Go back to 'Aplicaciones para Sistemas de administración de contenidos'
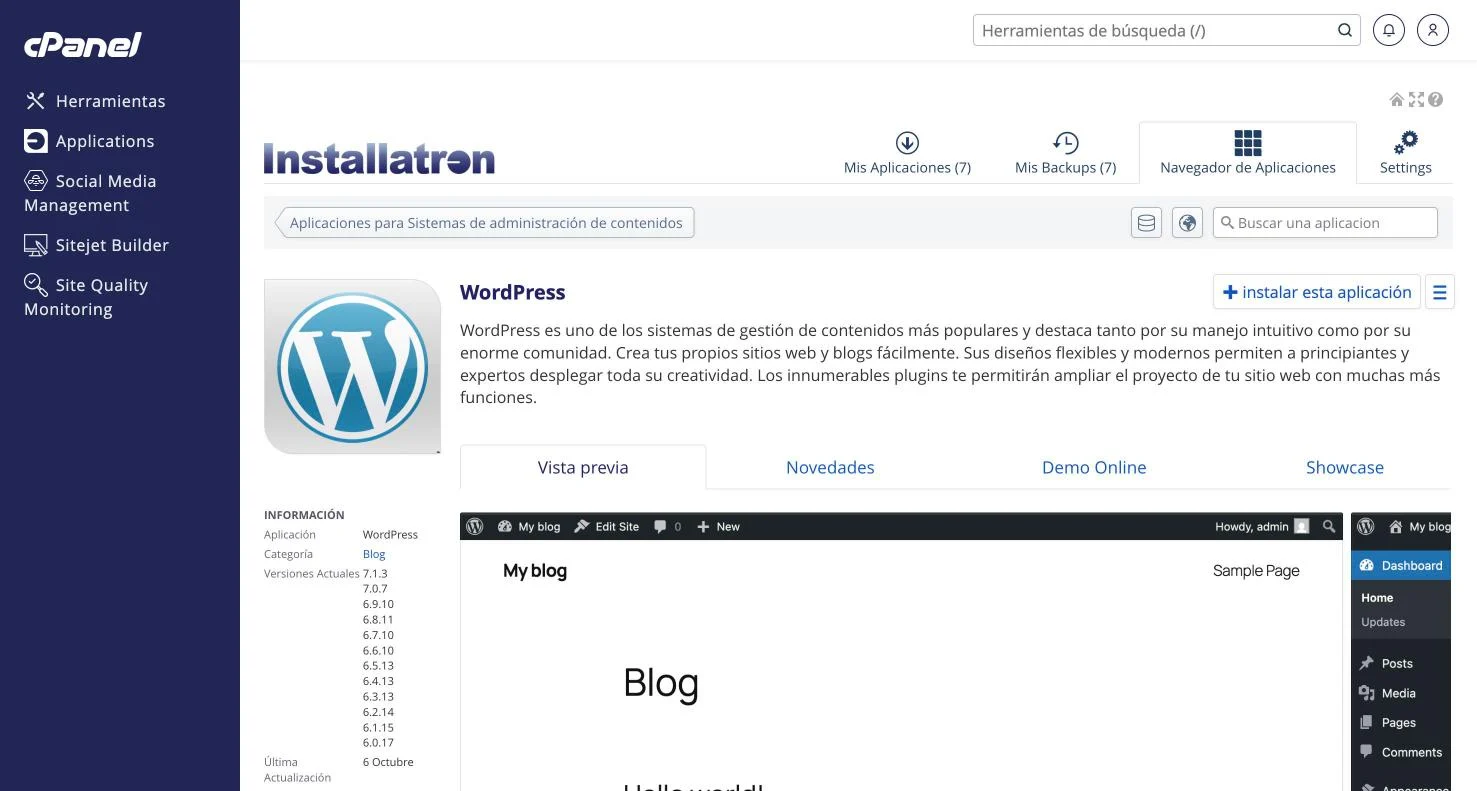 pos(485,223)
